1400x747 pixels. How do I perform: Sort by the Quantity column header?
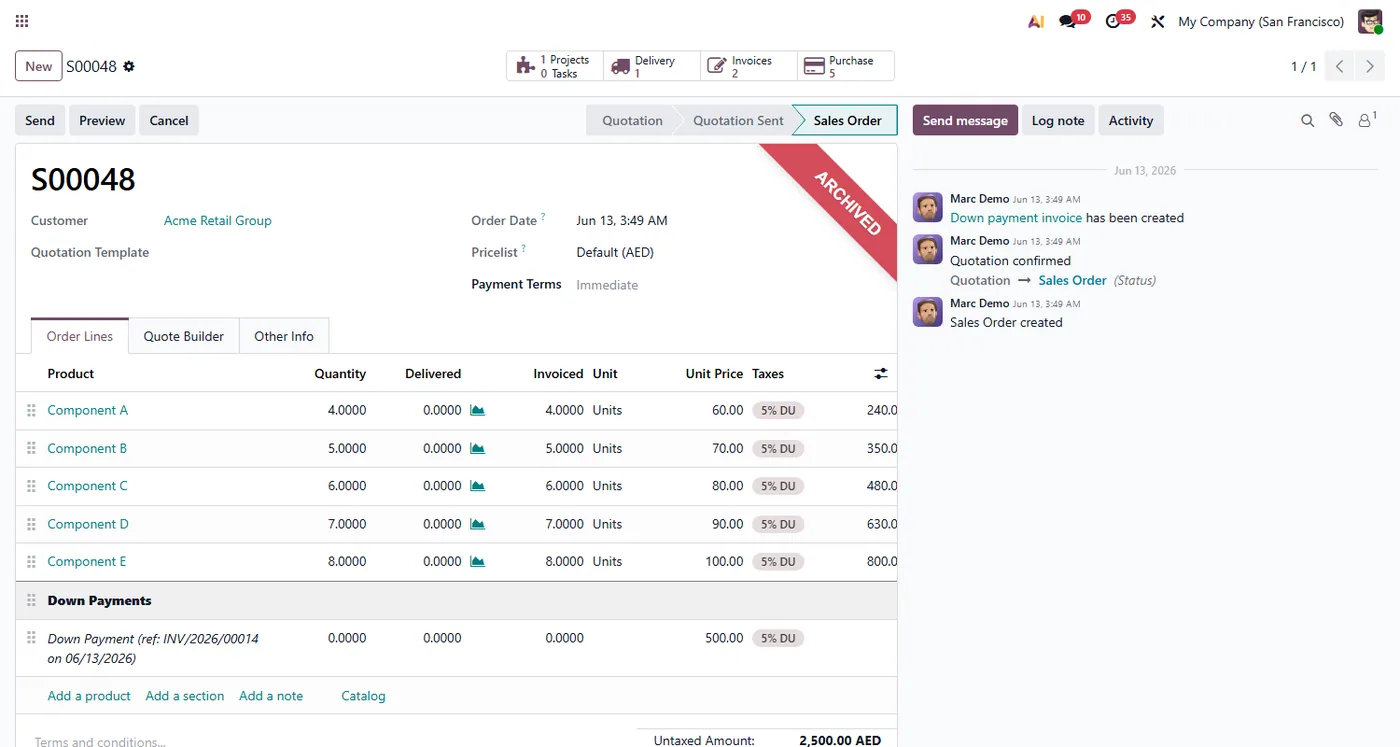[x=340, y=374]
